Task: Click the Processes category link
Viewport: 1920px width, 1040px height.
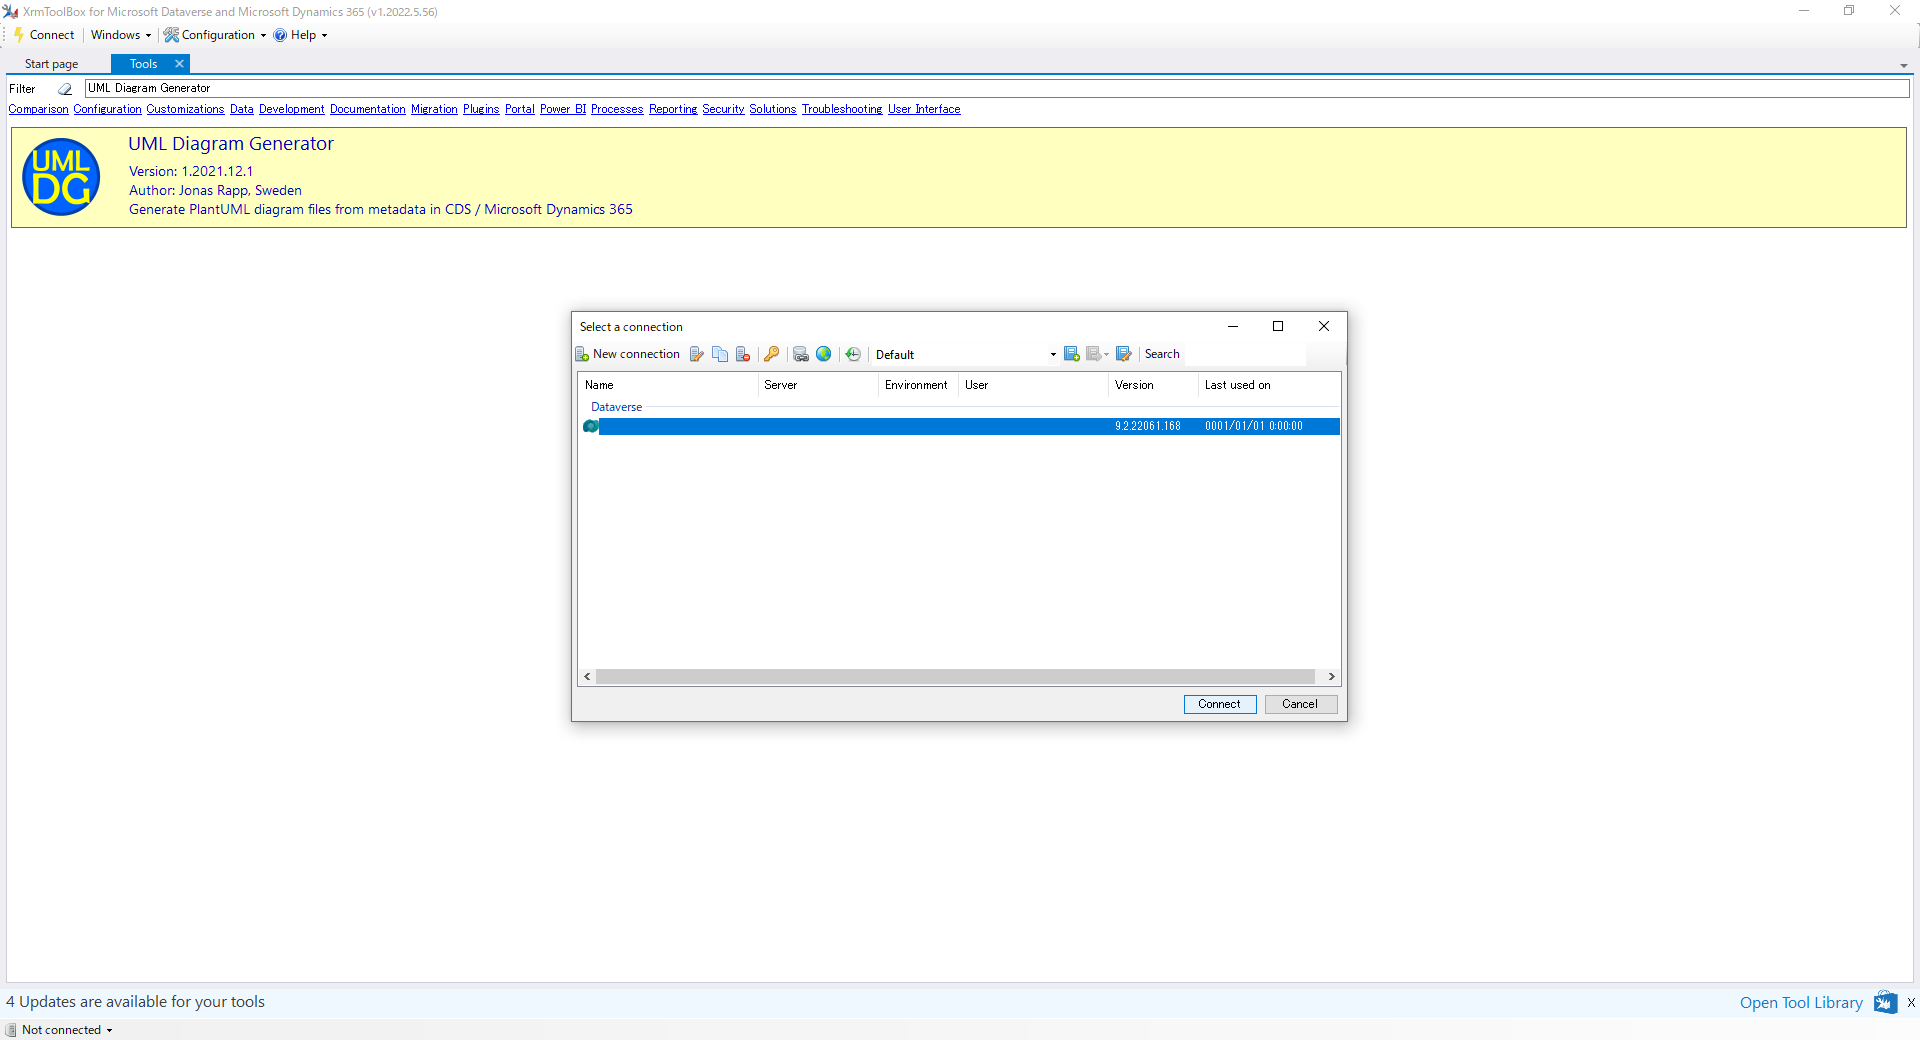Action: 616,109
